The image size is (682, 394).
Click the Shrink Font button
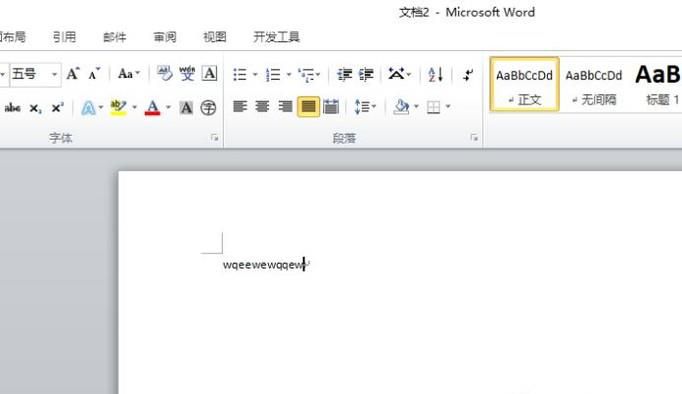point(94,74)
